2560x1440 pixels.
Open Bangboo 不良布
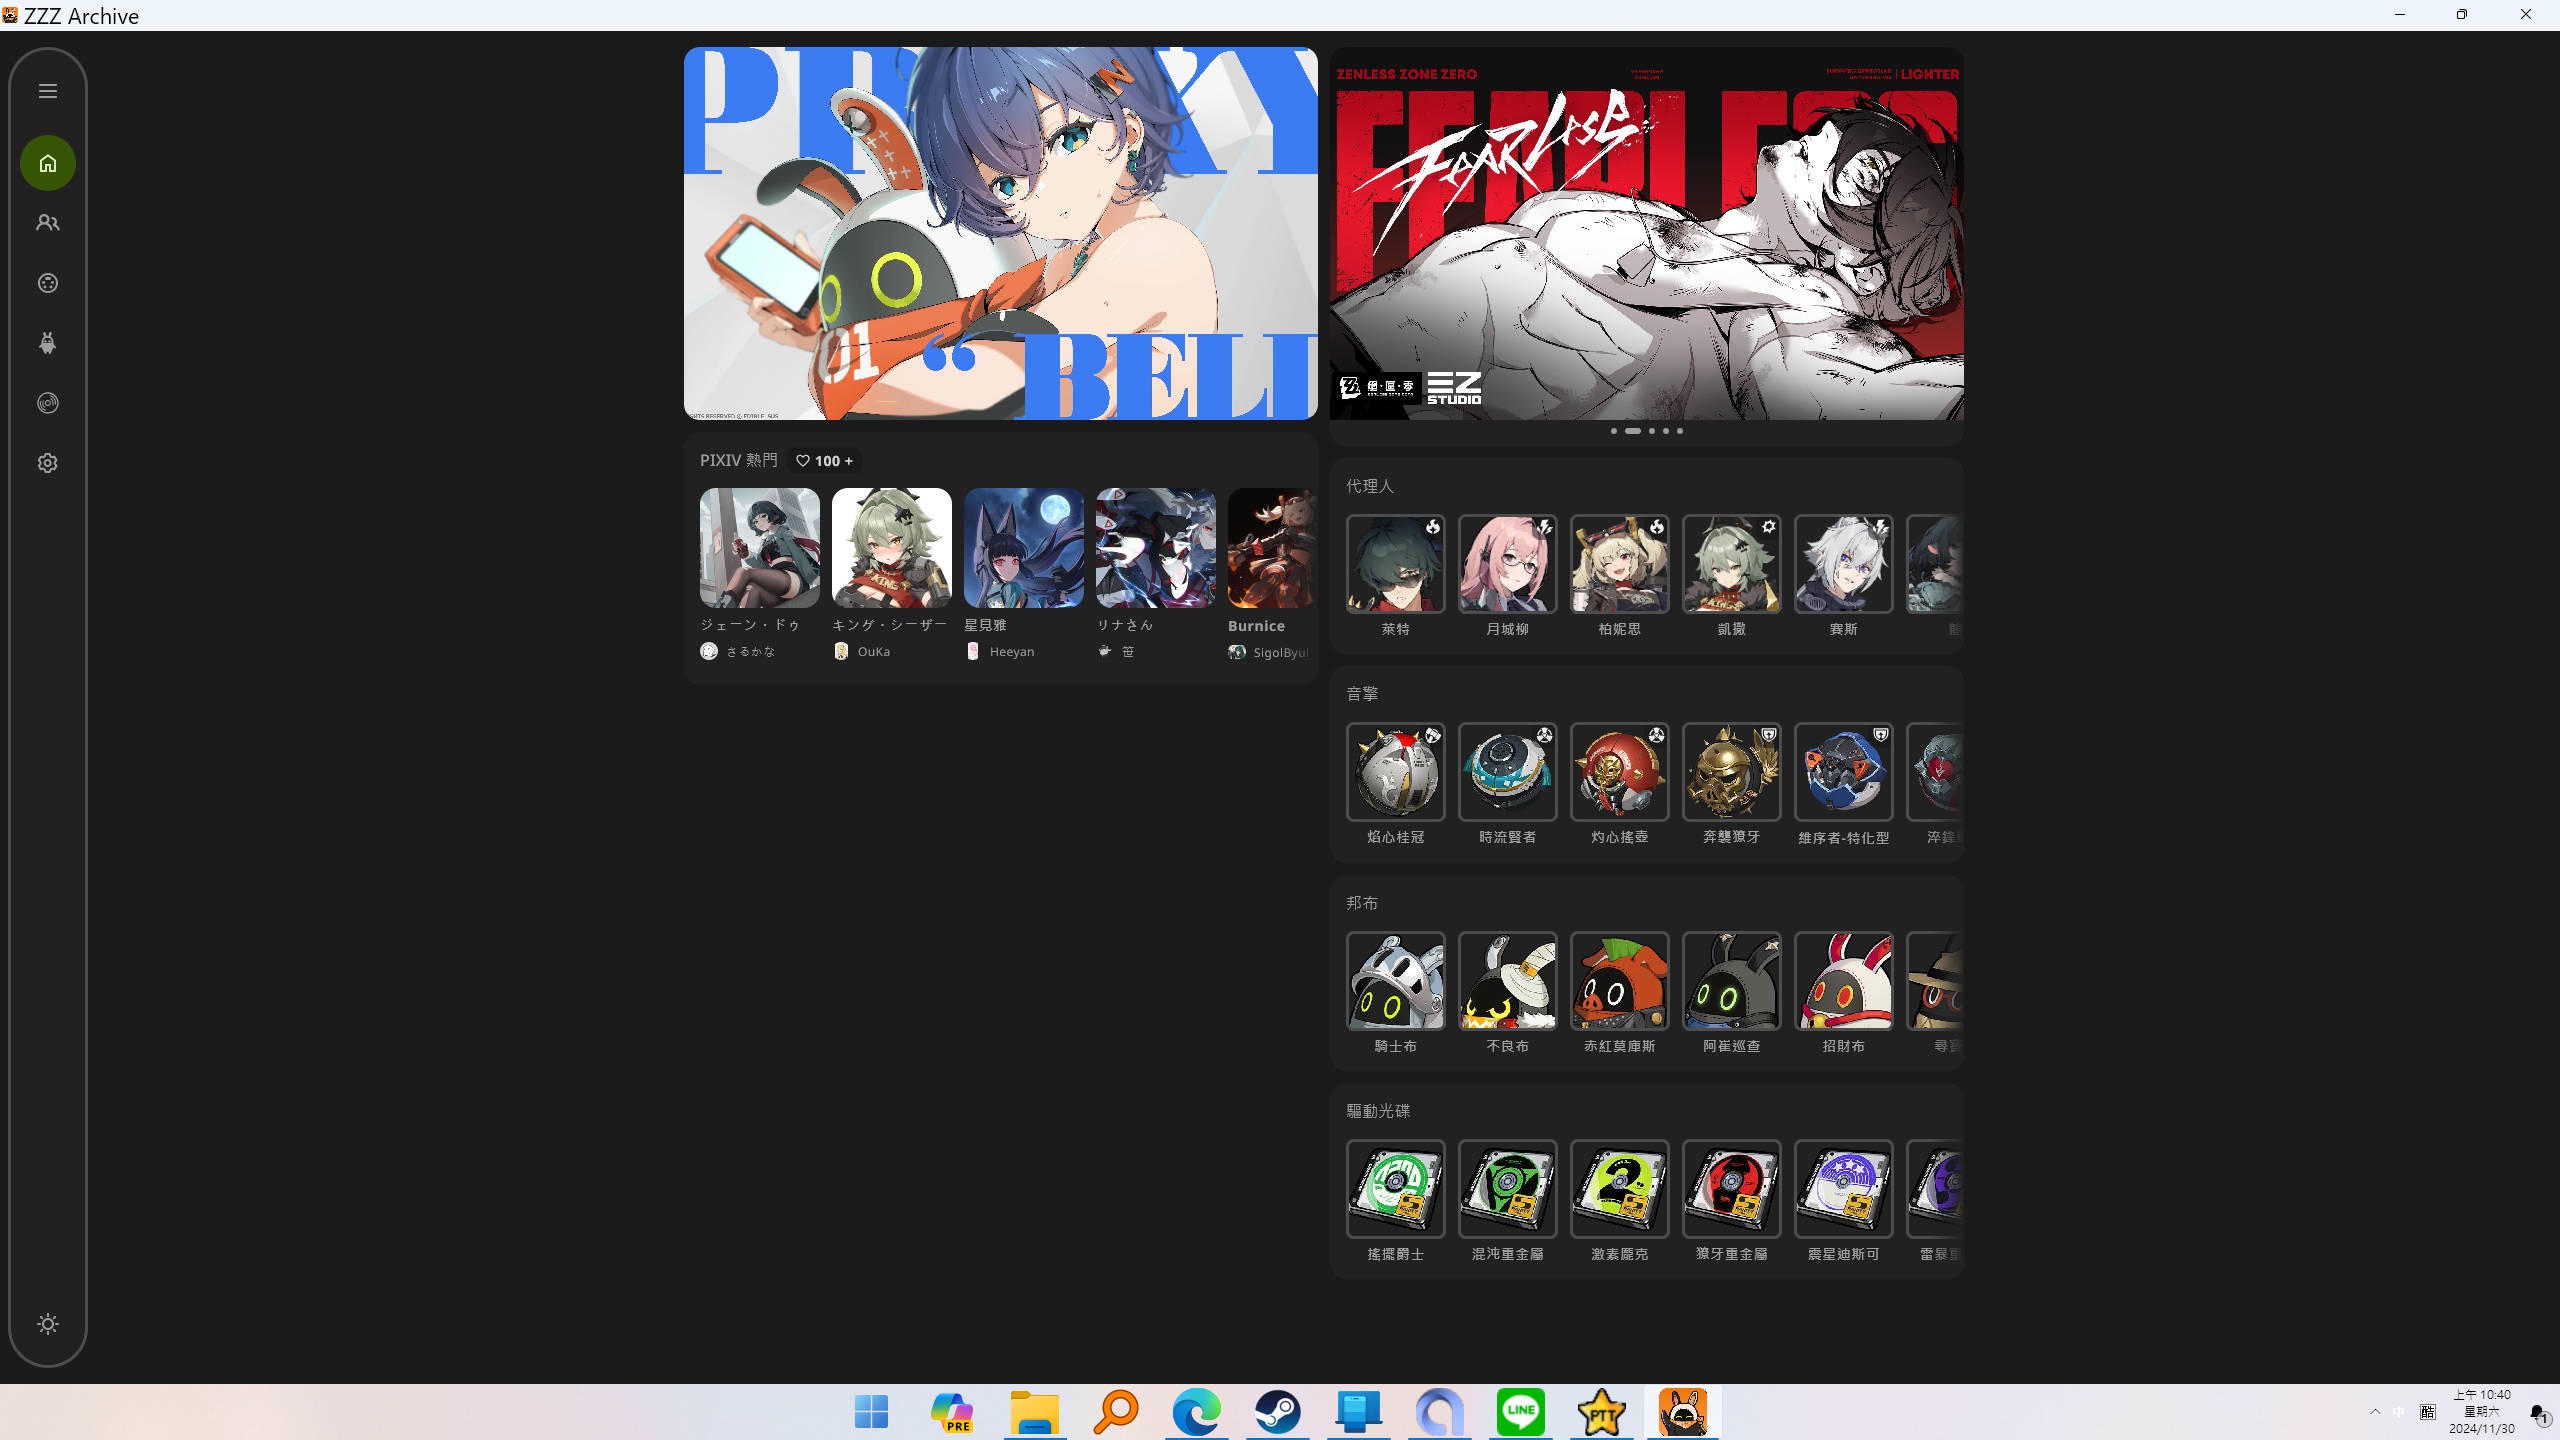click(x=1508, y=981)
